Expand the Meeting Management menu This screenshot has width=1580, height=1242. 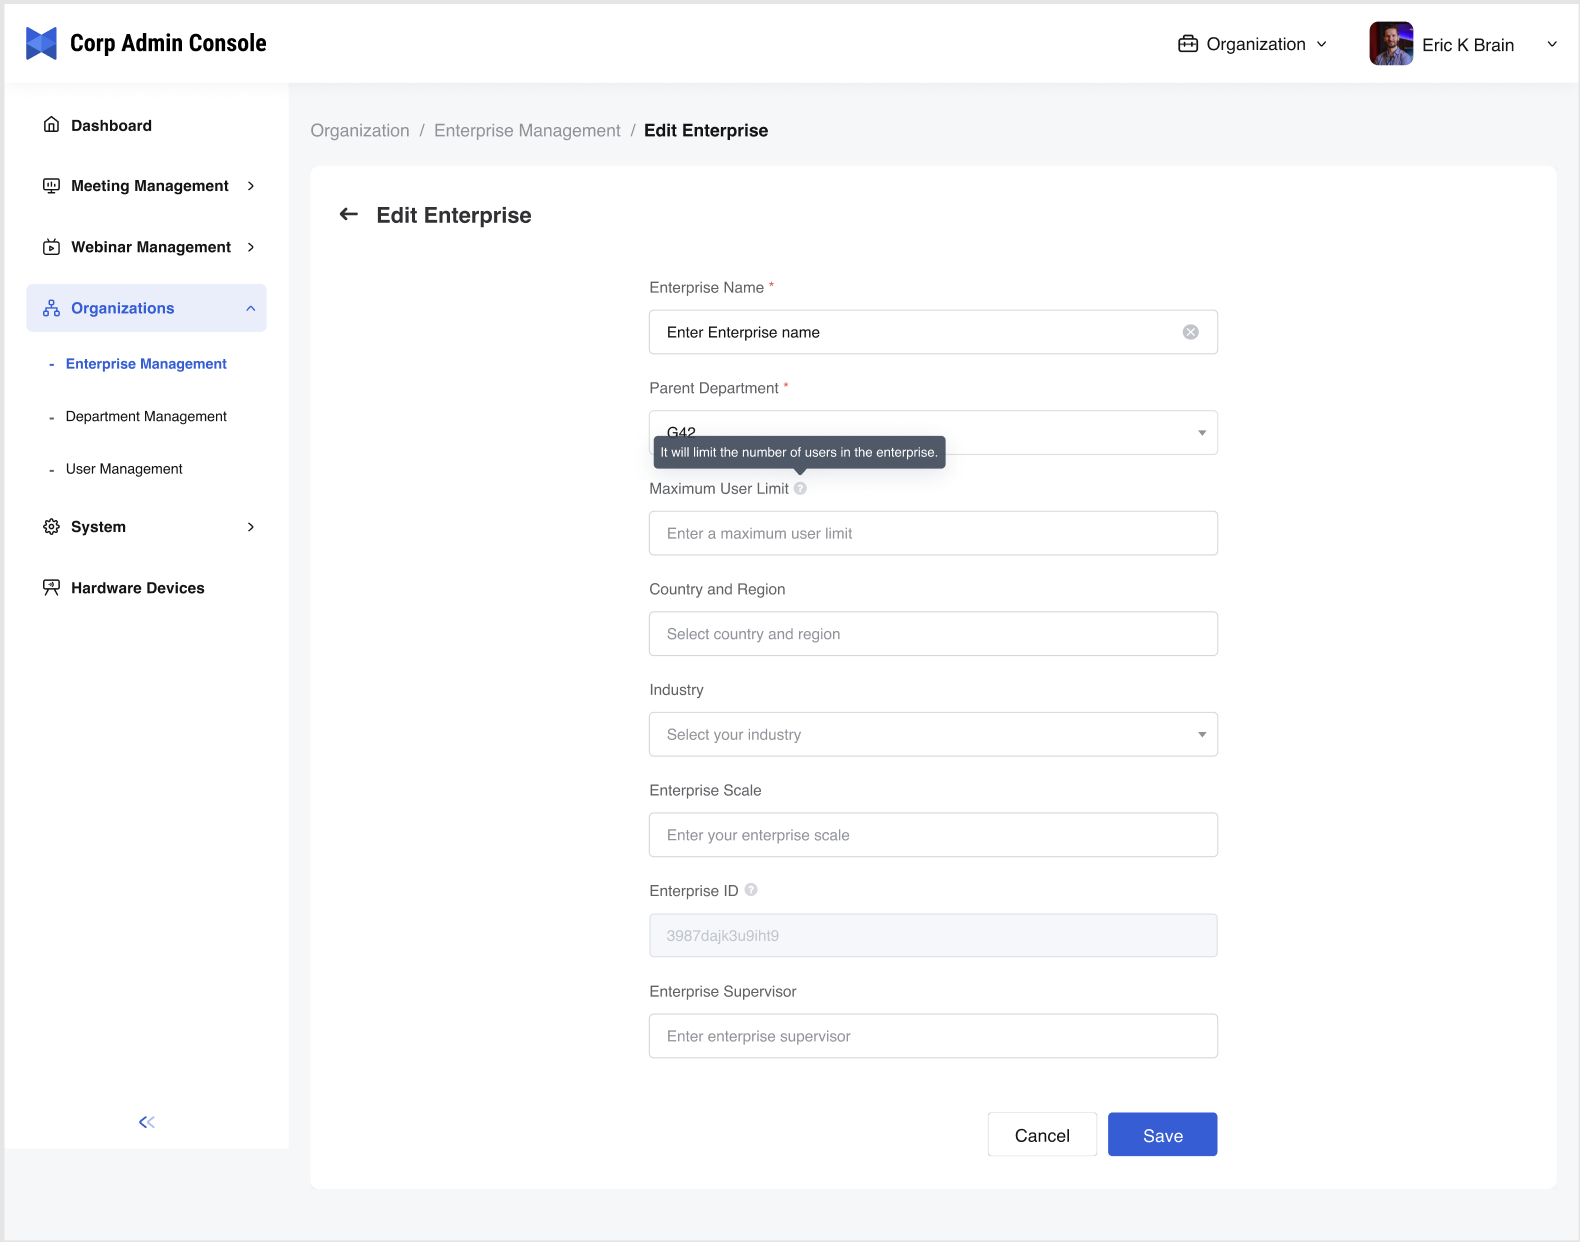tap(150, 186)
